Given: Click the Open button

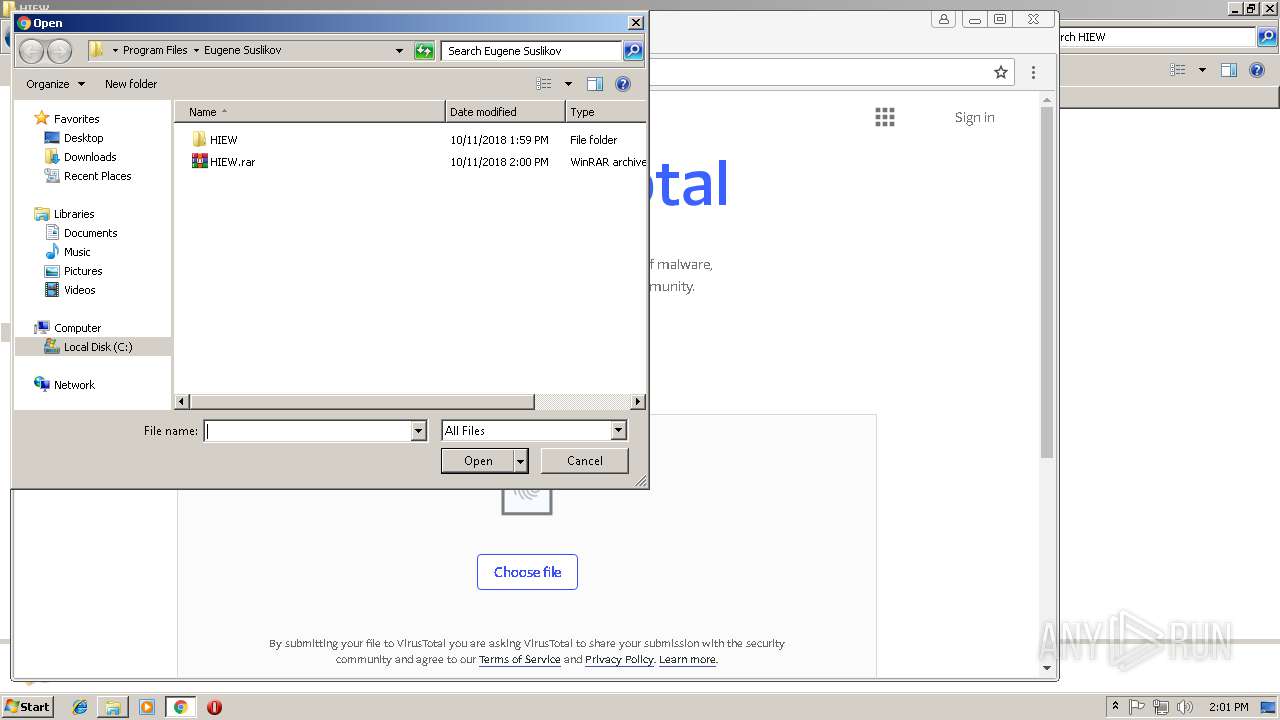Looking at the screenshot, I should 478,461.
